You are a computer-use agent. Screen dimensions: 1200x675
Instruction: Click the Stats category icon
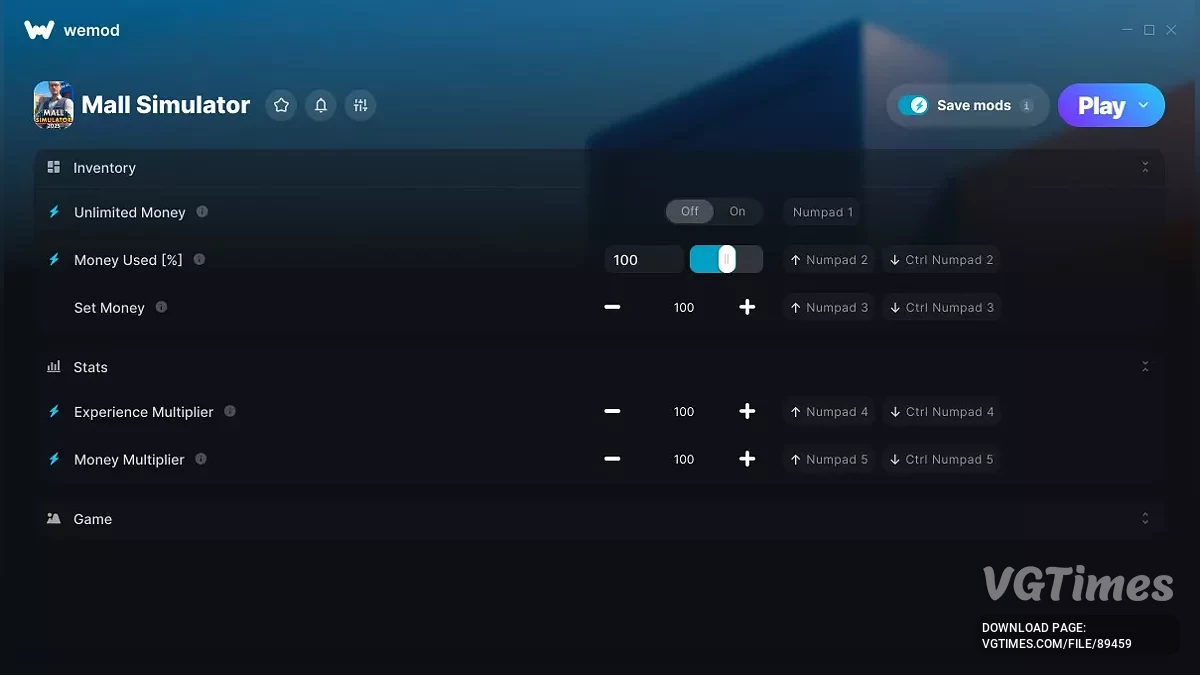coord(54,367)
